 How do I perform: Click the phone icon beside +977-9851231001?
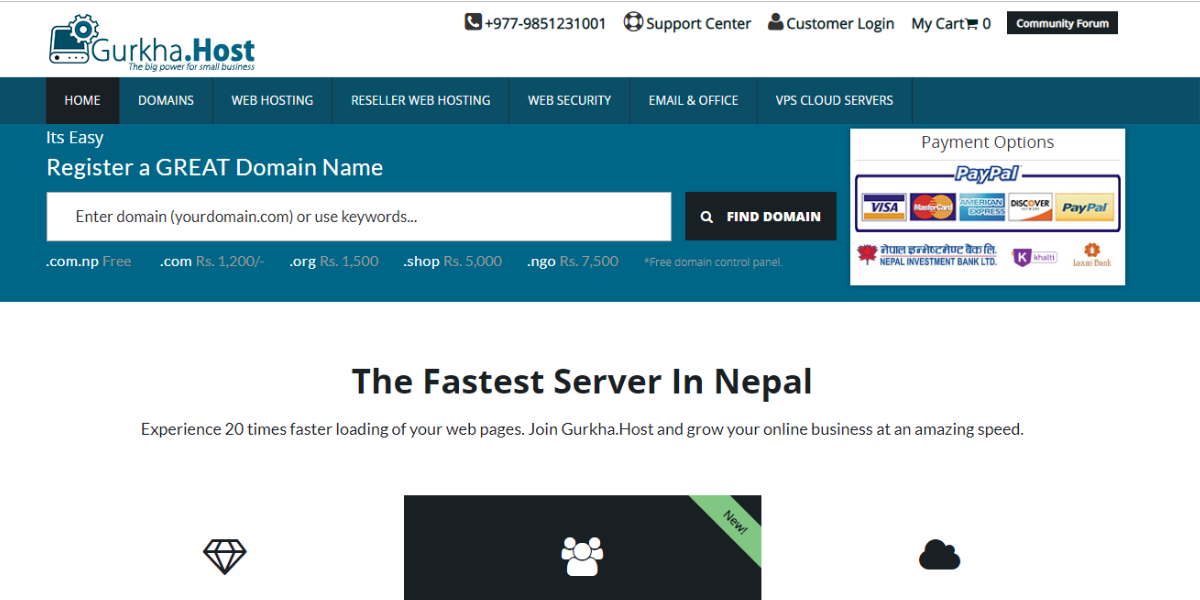pyautogui.click(x=473, y=22)
